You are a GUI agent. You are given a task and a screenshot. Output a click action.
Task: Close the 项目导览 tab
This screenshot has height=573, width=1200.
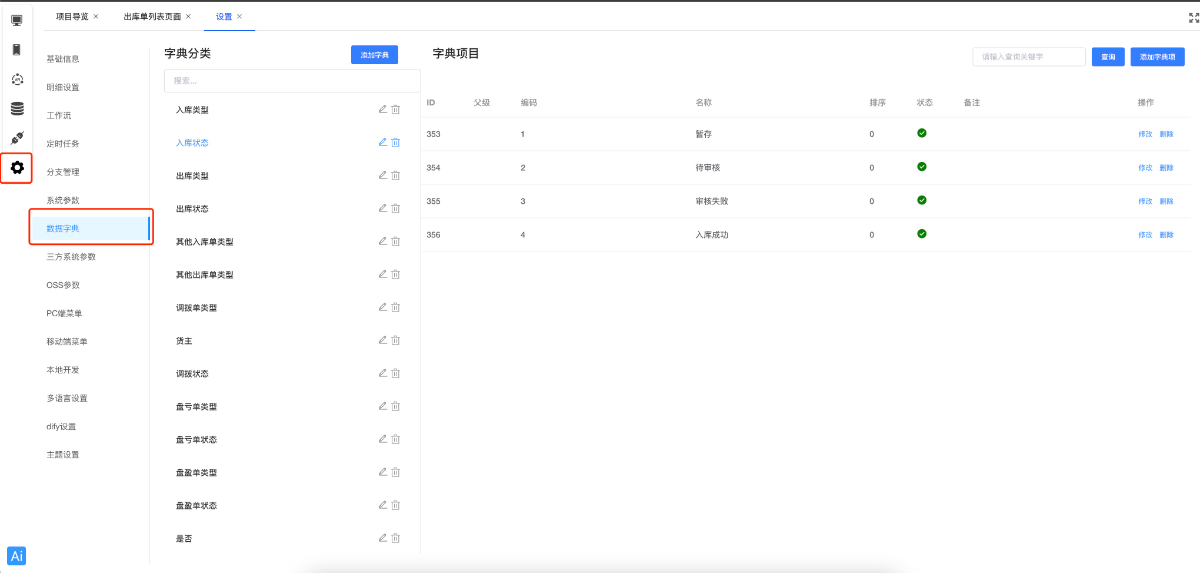95,17
